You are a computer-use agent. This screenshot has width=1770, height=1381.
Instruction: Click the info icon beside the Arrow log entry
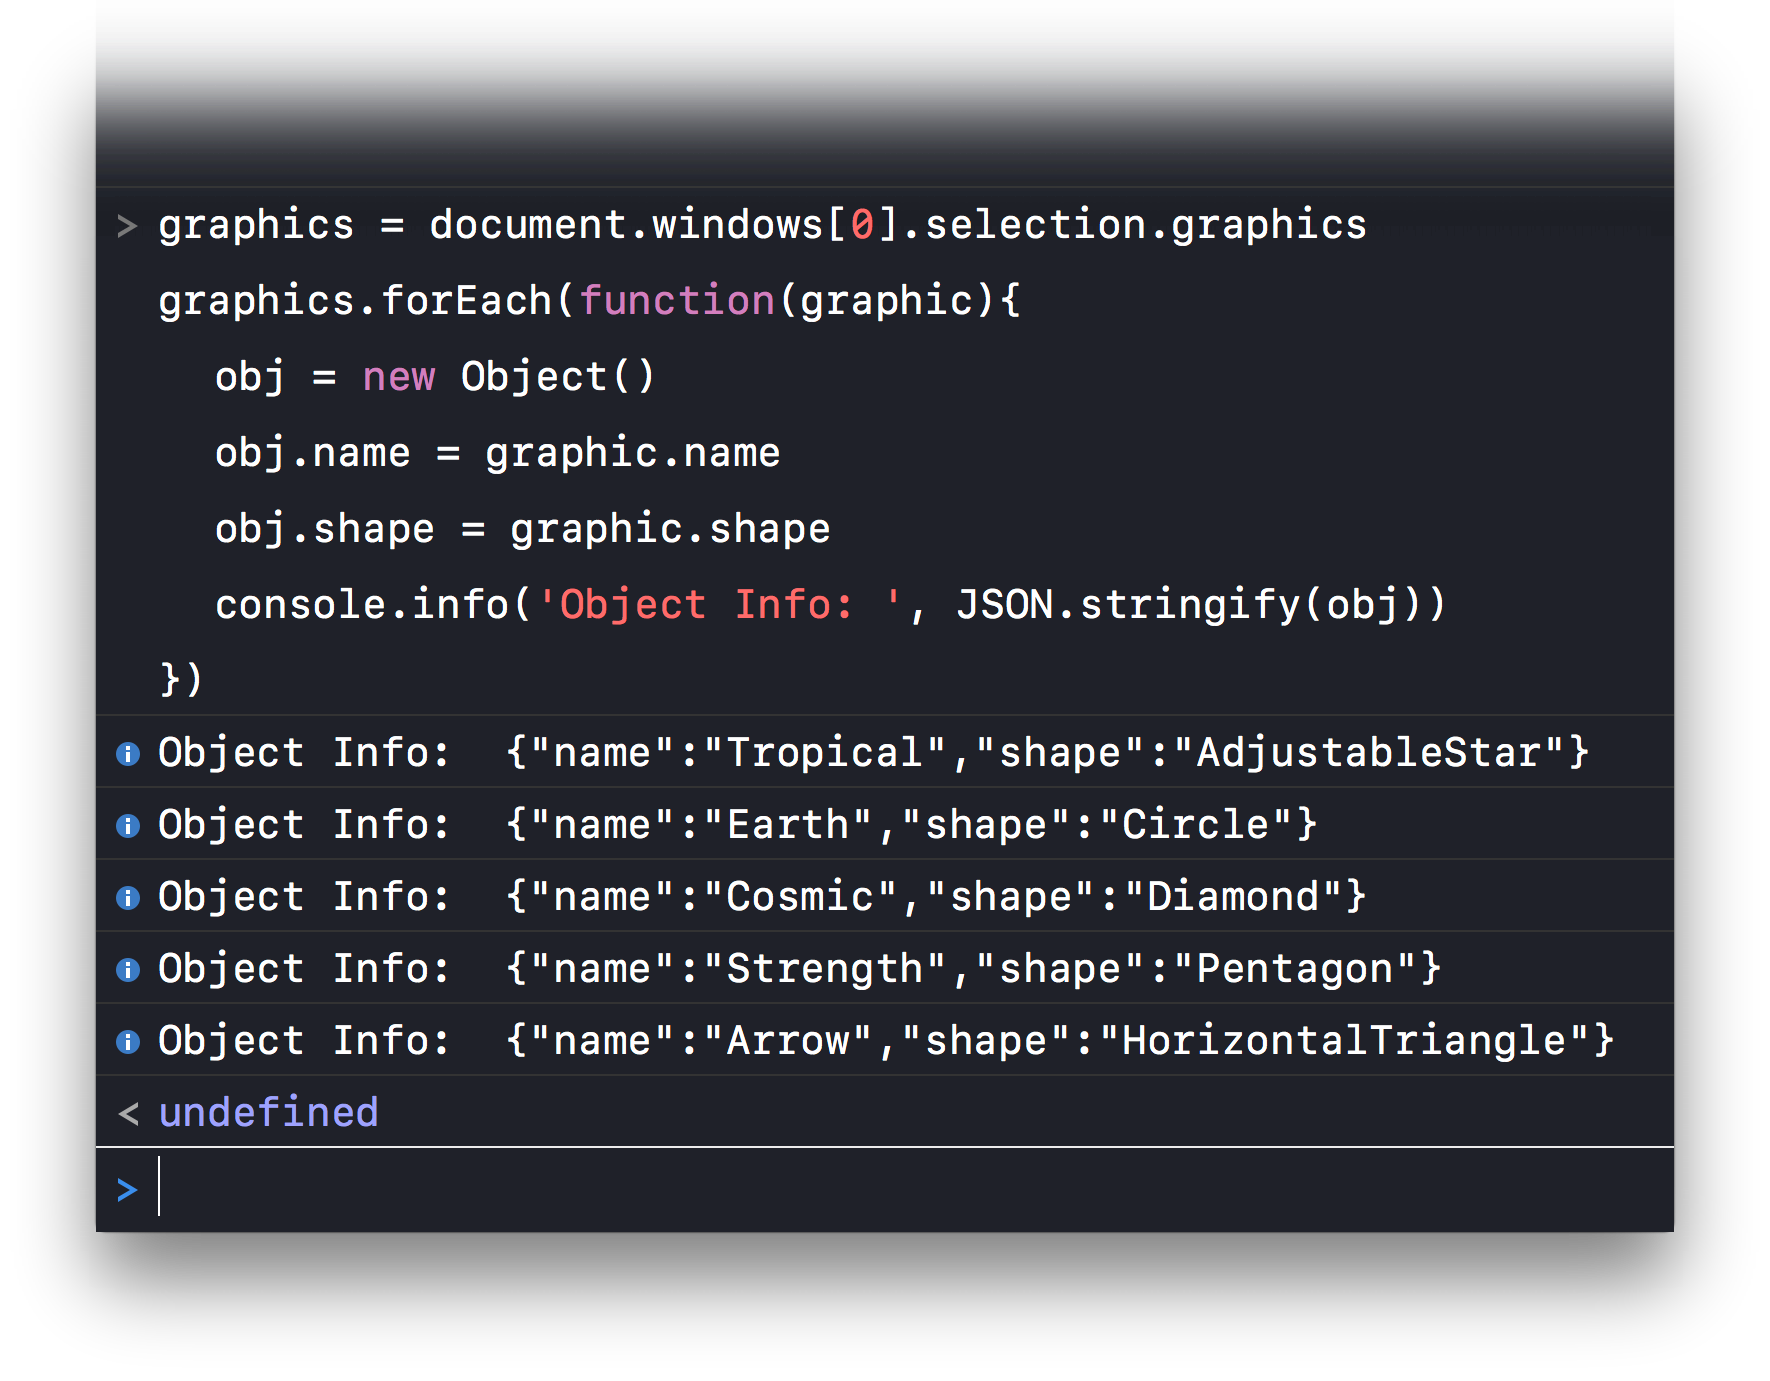tap(128, 1041)
